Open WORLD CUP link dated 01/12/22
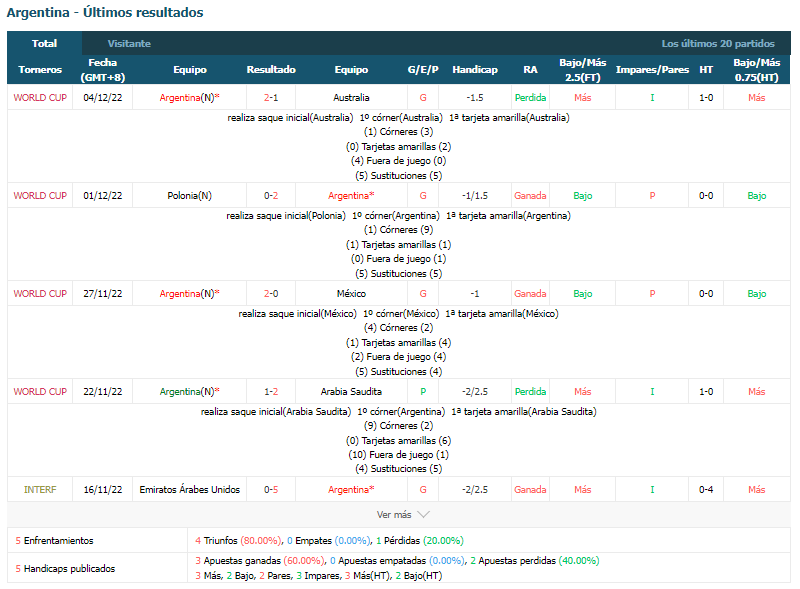This screenshot has height=589, width=800. click(40, 195)
